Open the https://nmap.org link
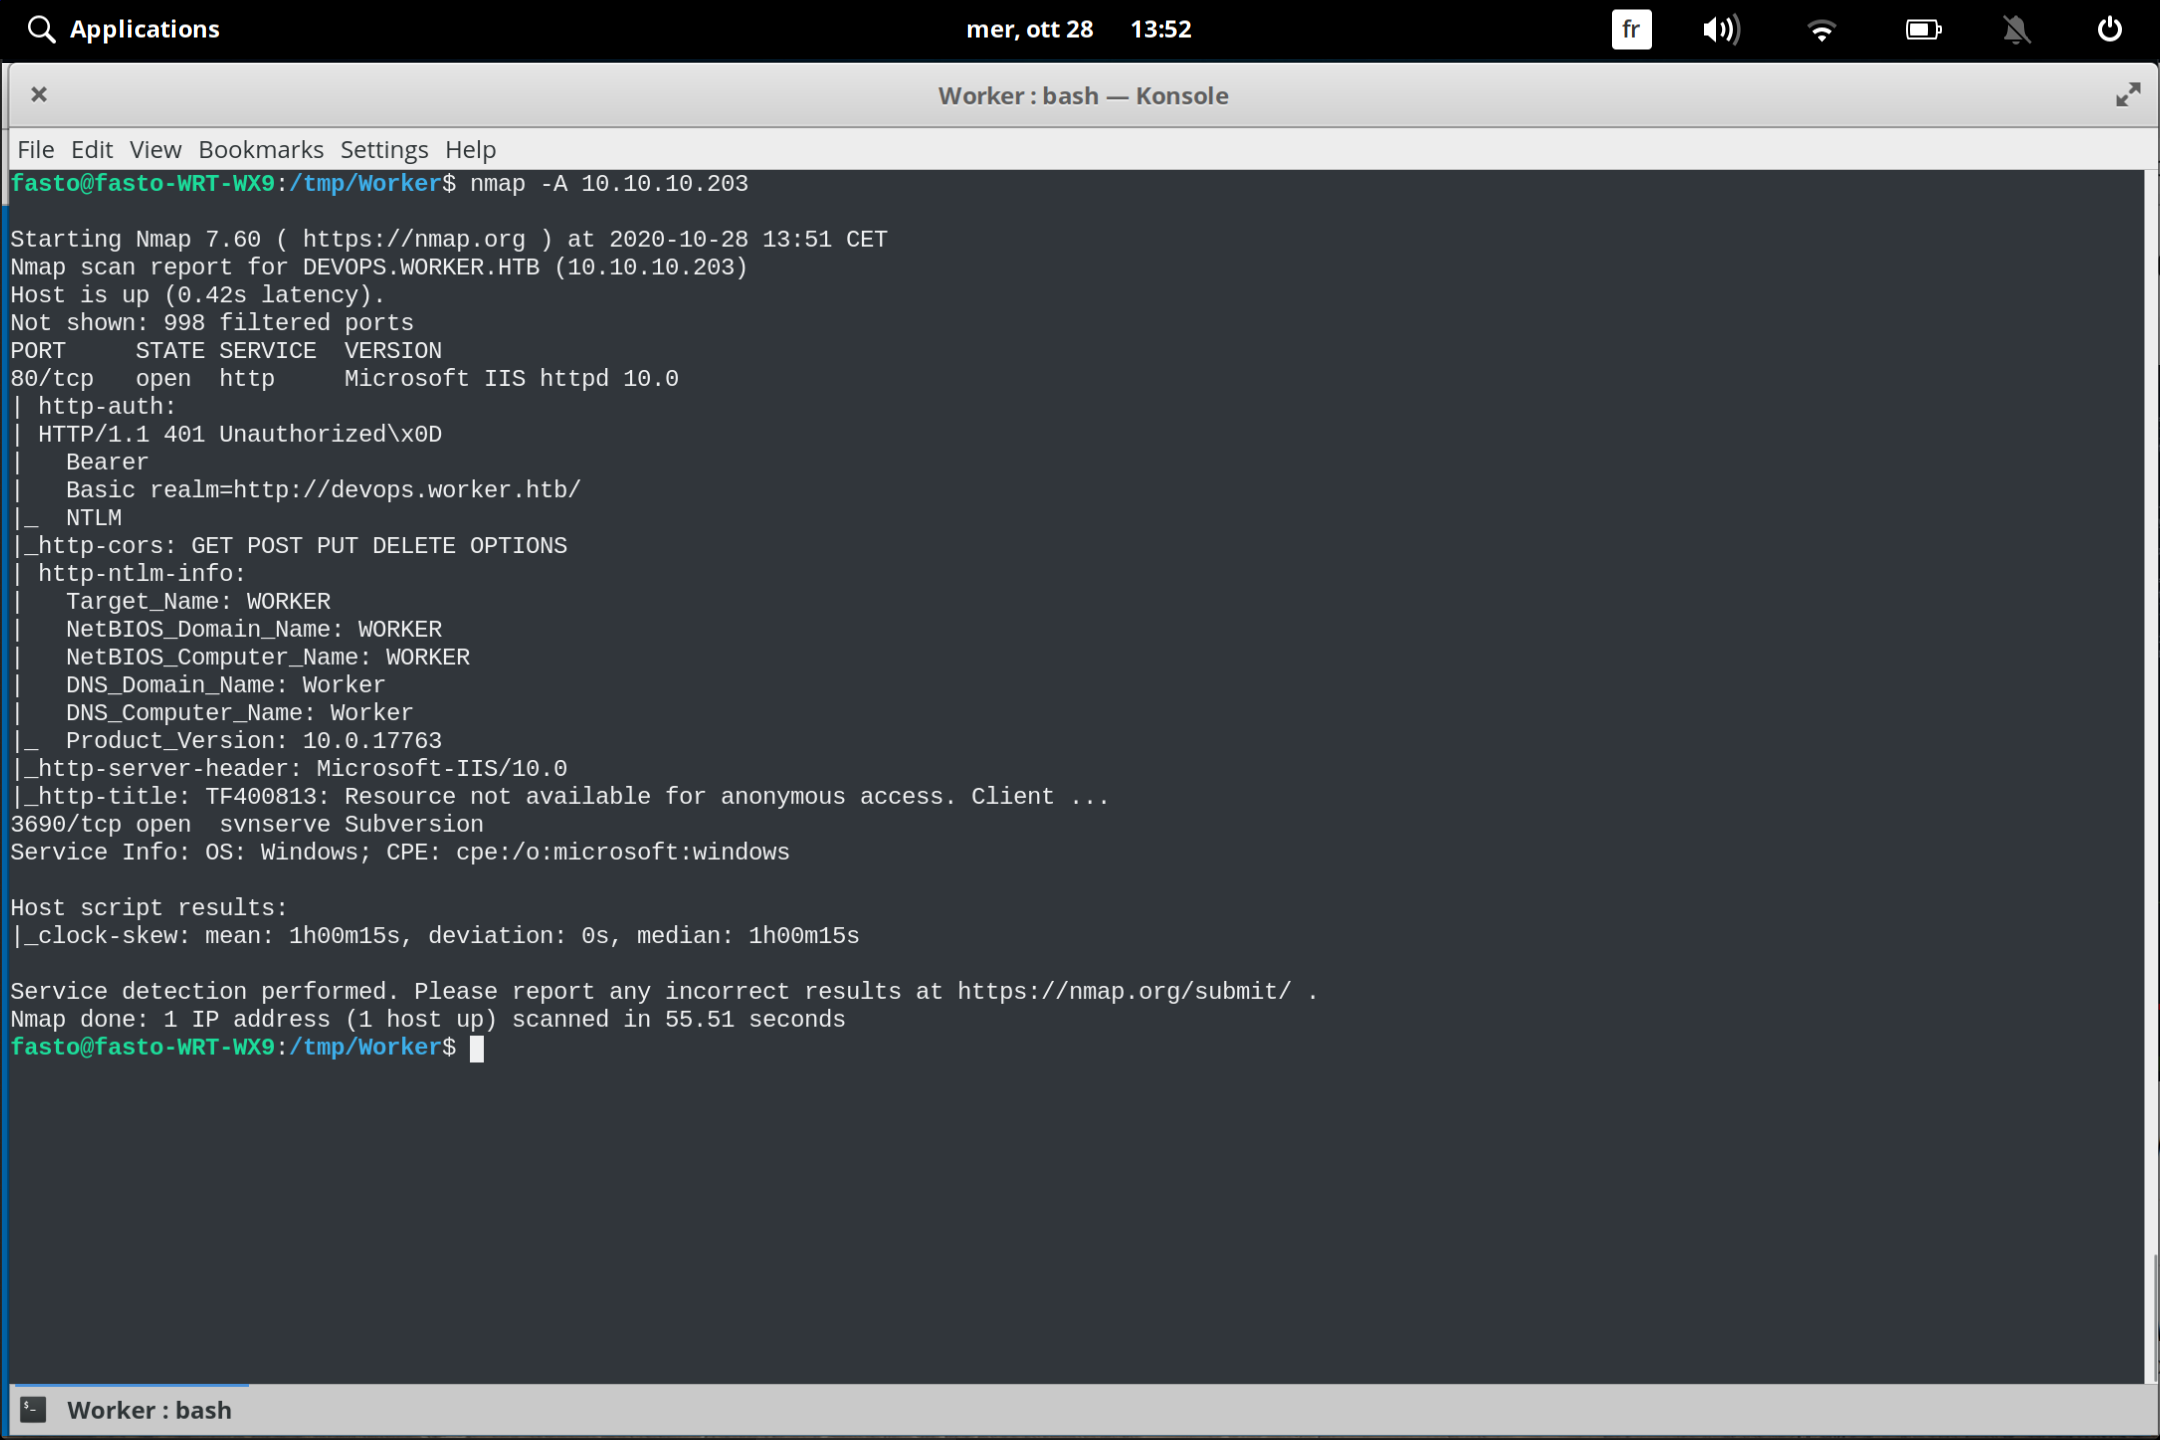Viewport: 2160px width, 1440px height. tap(416, 238)
